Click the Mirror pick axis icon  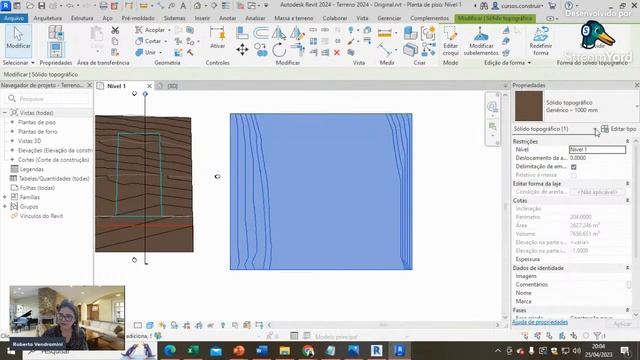279,33
